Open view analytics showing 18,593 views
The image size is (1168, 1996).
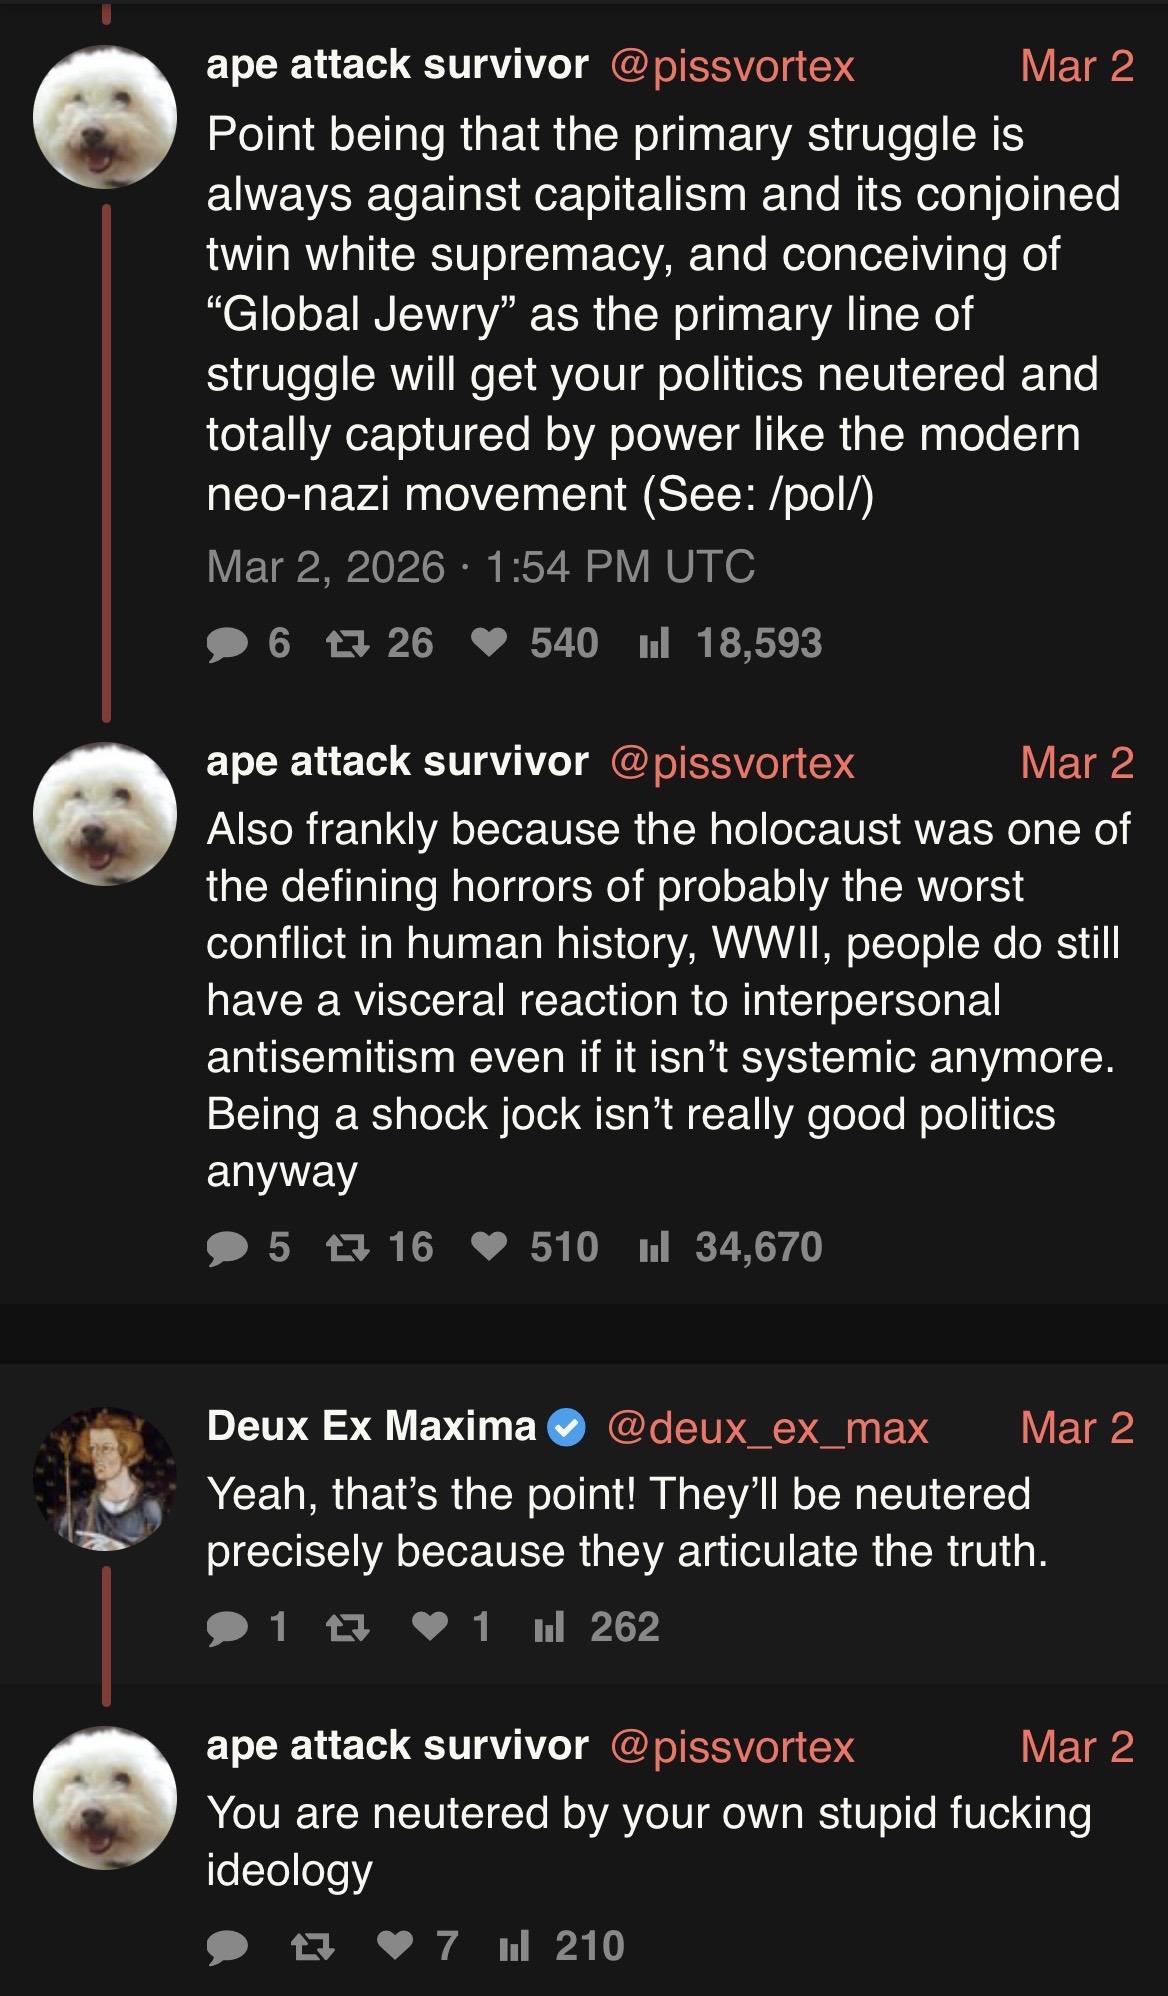pyautogui.click(x=654, y=644)
